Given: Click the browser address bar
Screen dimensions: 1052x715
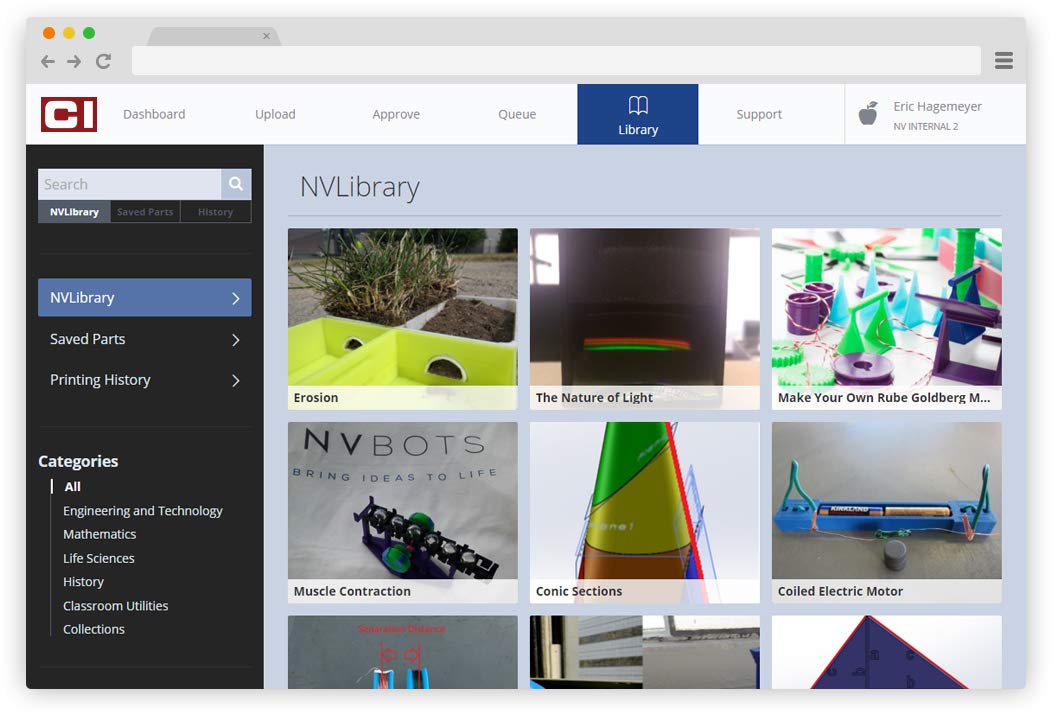Looking at the screenshot, I should (556, 61).
